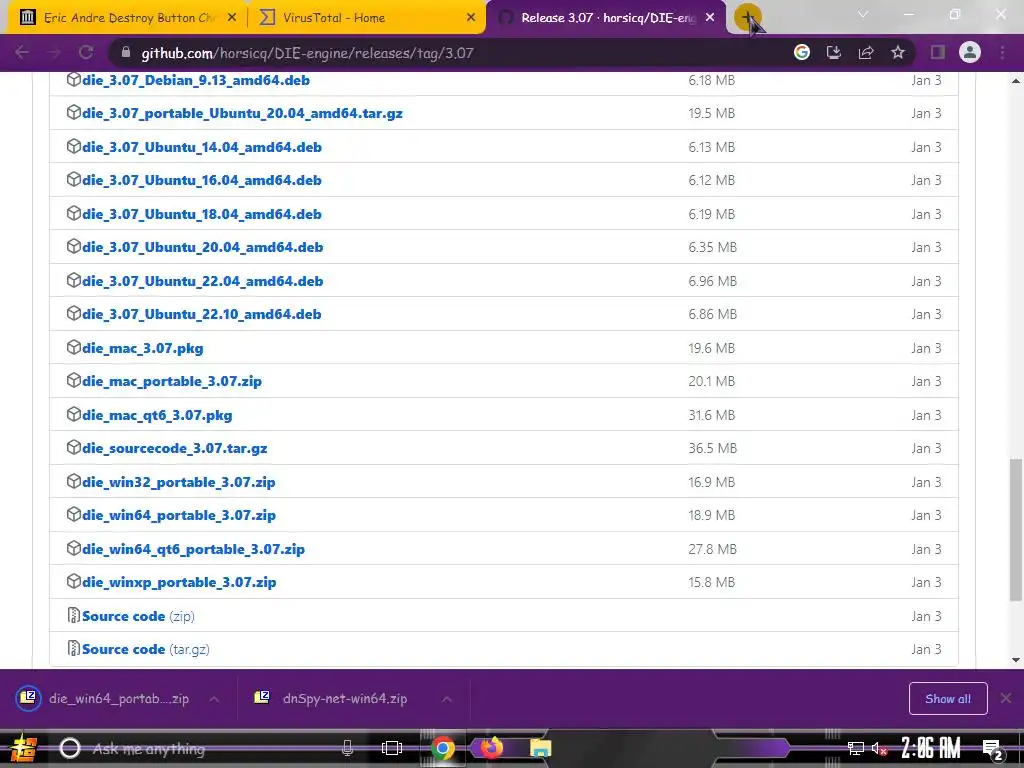Close the Release 3.07 tab
Viewport: 1024px width, 768px height.
(x=710, y=18)
